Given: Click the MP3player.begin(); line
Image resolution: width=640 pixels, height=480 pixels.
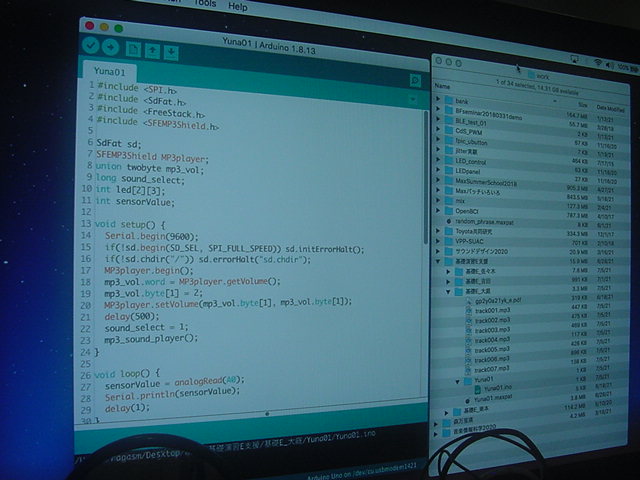Looking at the screenshot, I should coord(149,271).
